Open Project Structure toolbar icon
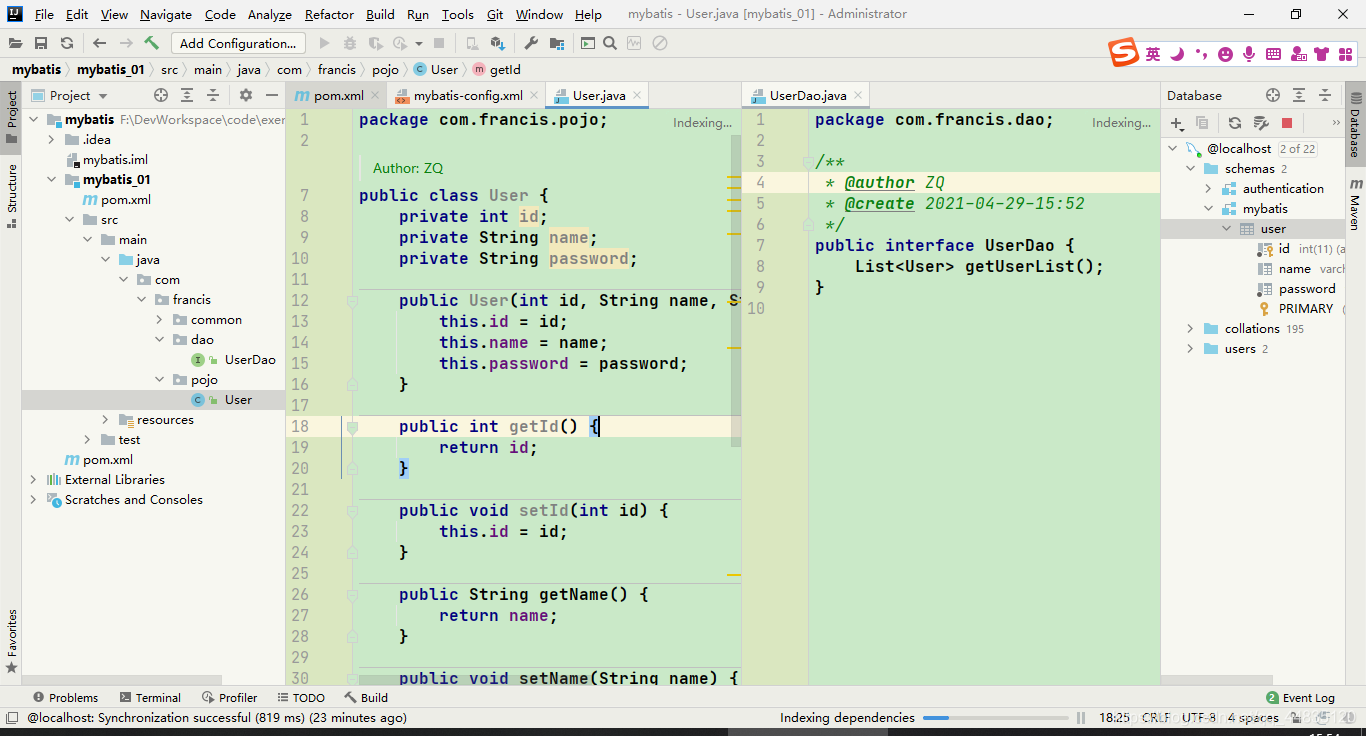This screenshot has height=736, width=1366. [x=557, y=43]
